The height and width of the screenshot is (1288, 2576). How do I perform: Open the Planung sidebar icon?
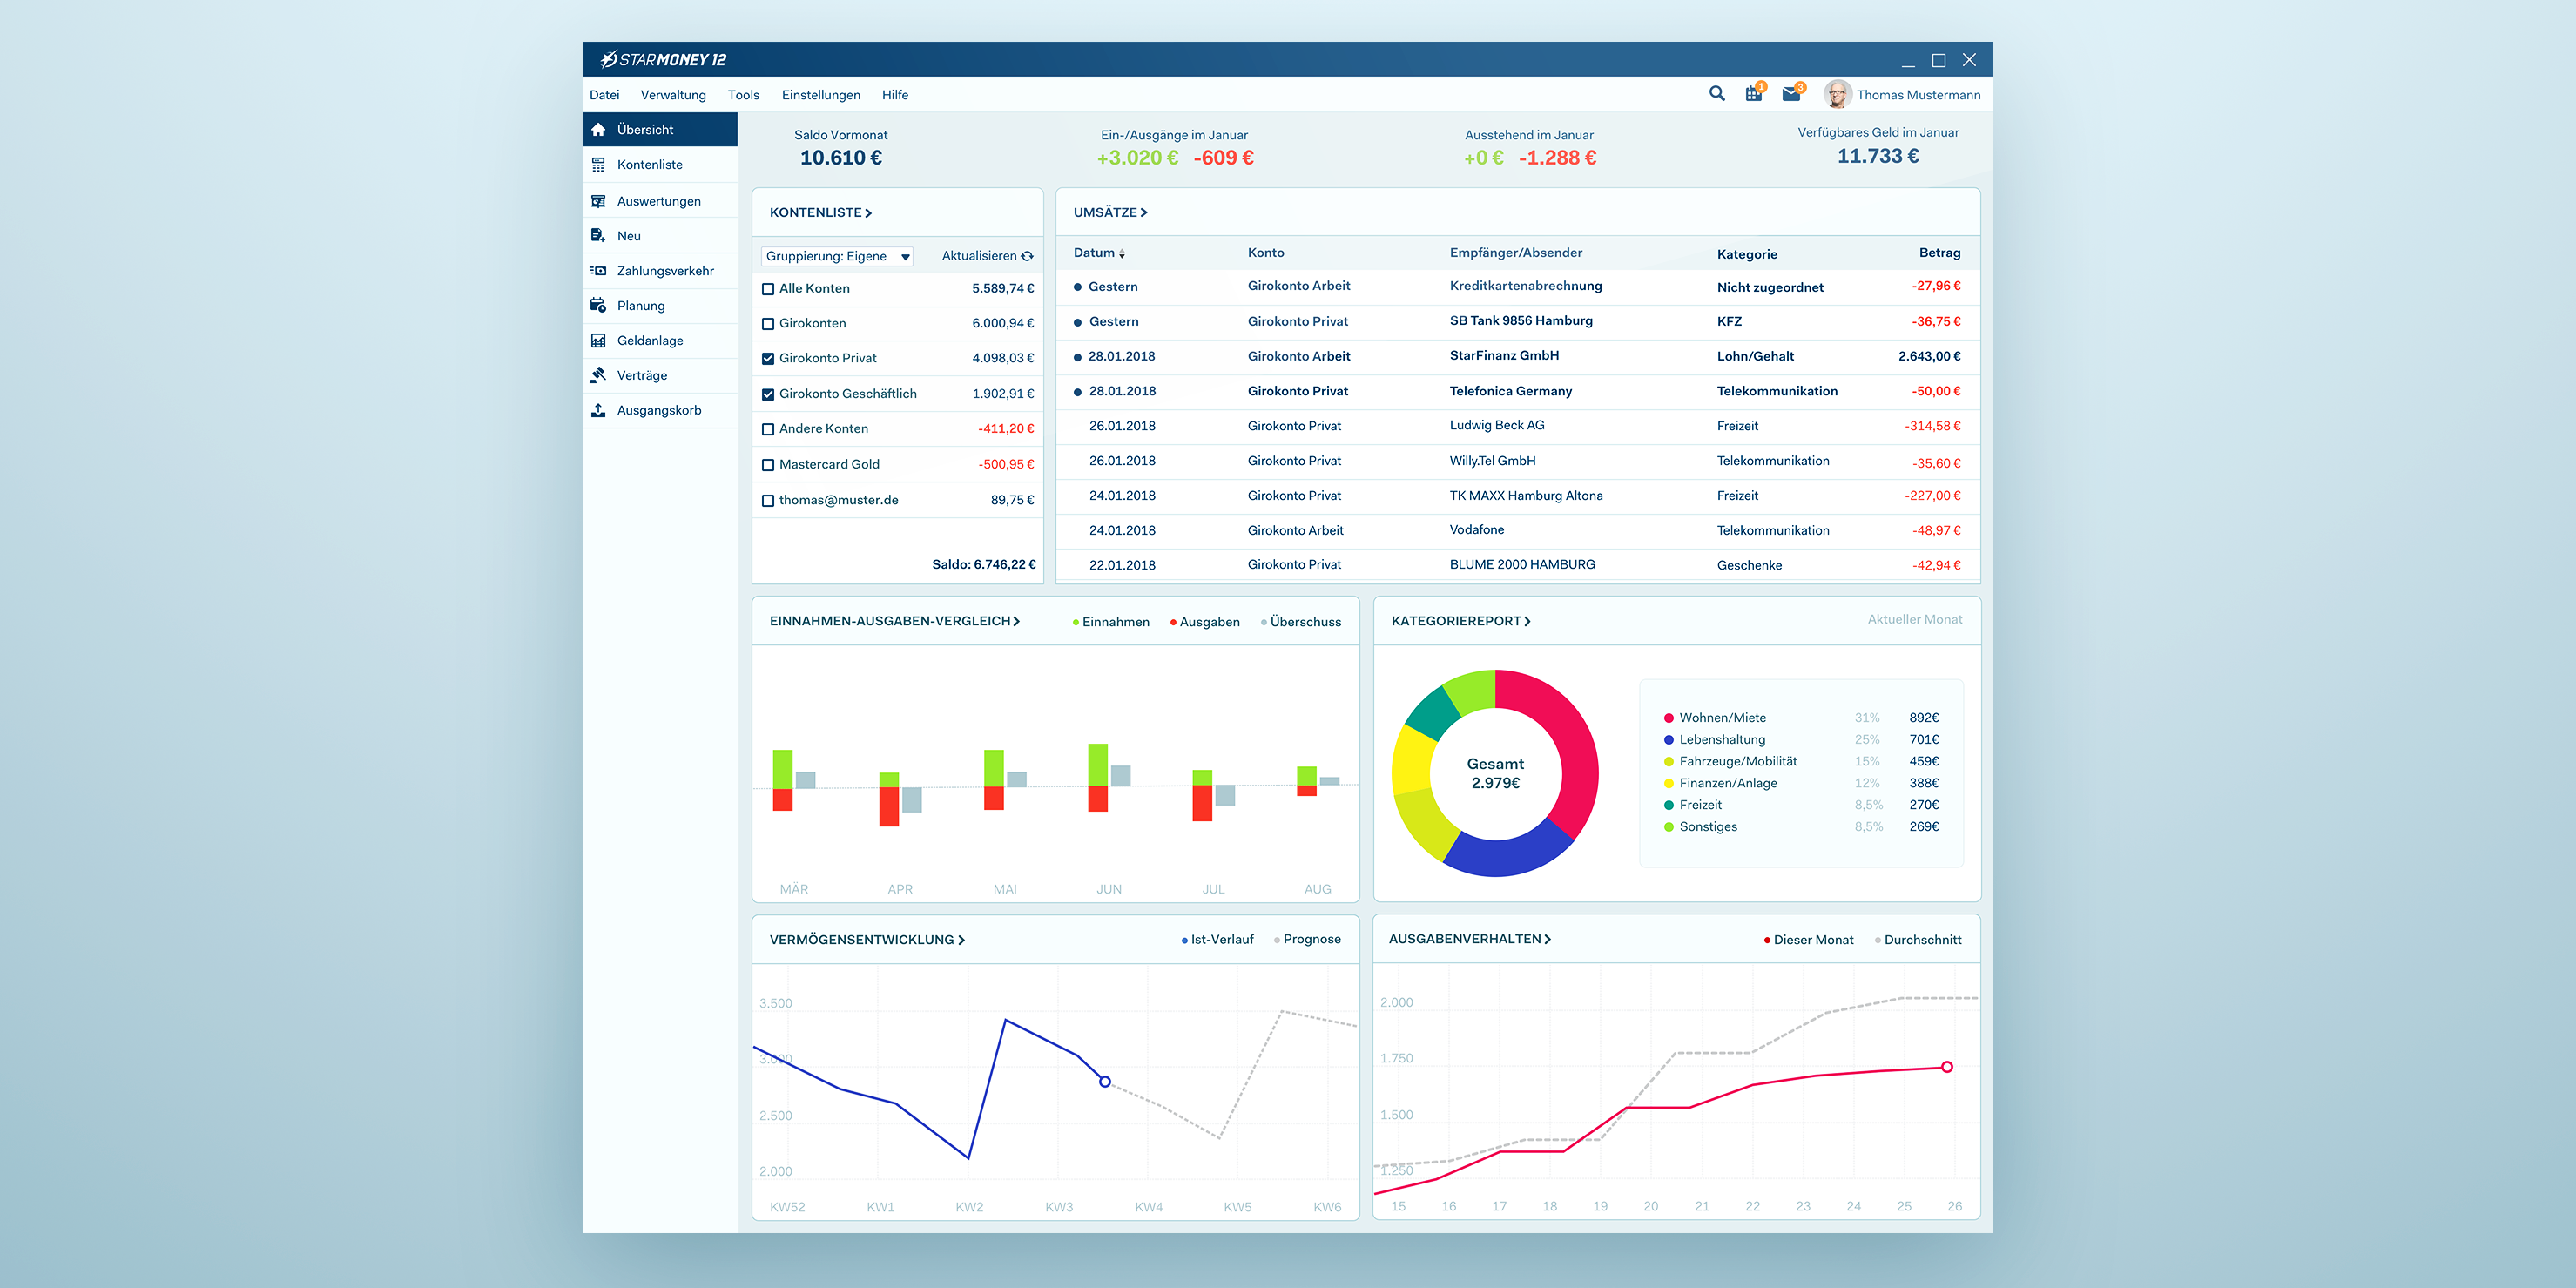[x=598, y=306]
